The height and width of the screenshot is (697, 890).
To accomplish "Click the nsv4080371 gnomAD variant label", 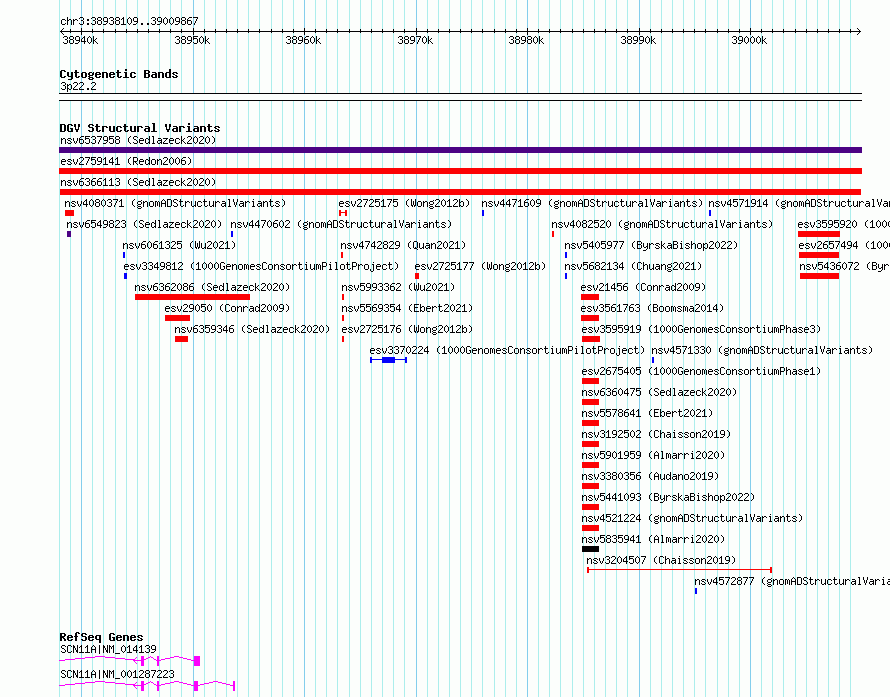I will pyautogui.click(x=175, y=203).
